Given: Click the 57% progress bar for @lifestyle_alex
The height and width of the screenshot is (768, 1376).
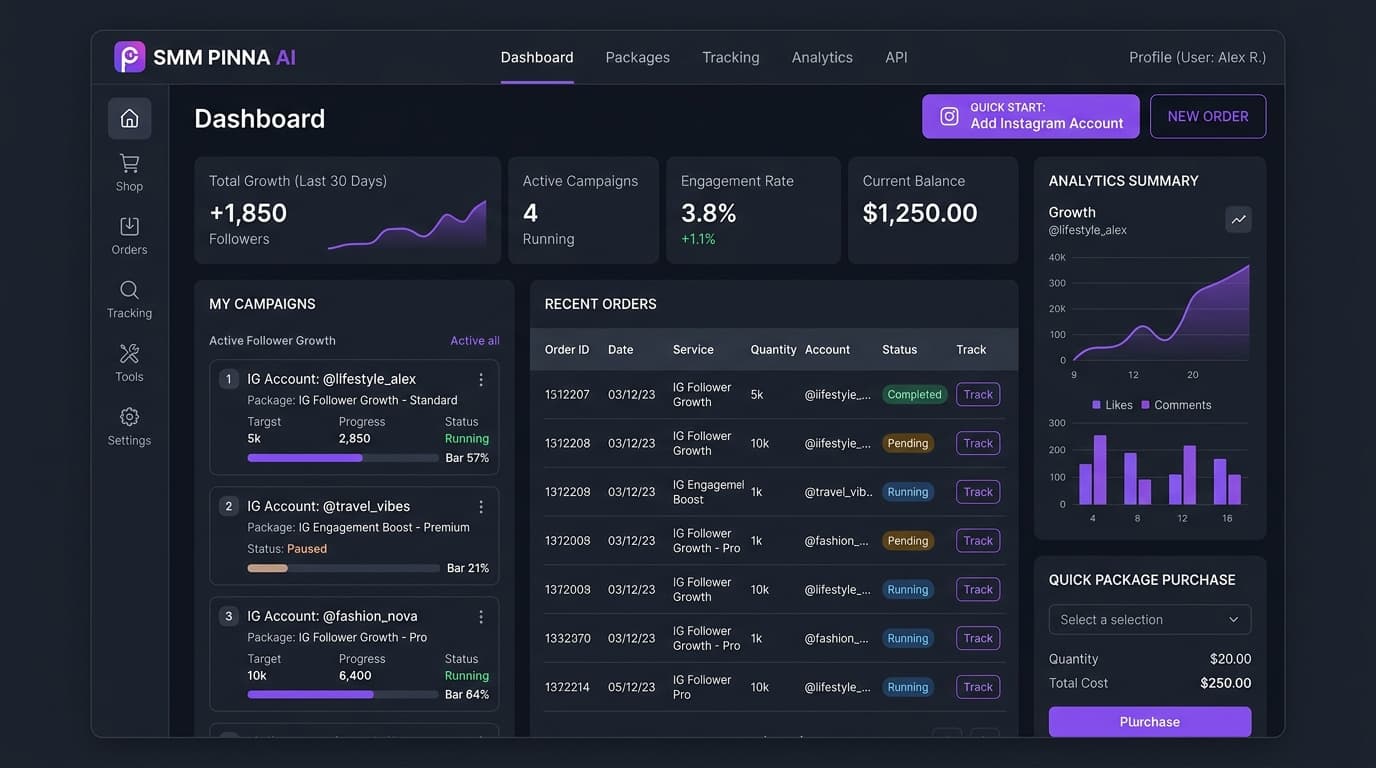Looking at the screenshot, I should click(343, 458).
